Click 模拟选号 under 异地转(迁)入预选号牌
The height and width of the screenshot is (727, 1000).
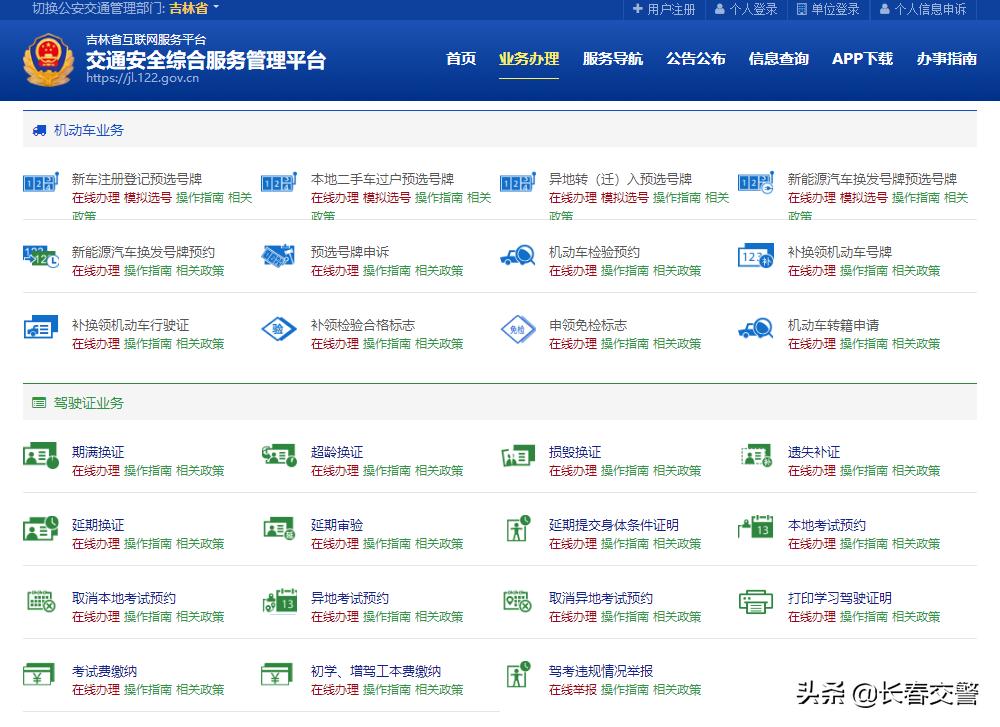point(625,198)
